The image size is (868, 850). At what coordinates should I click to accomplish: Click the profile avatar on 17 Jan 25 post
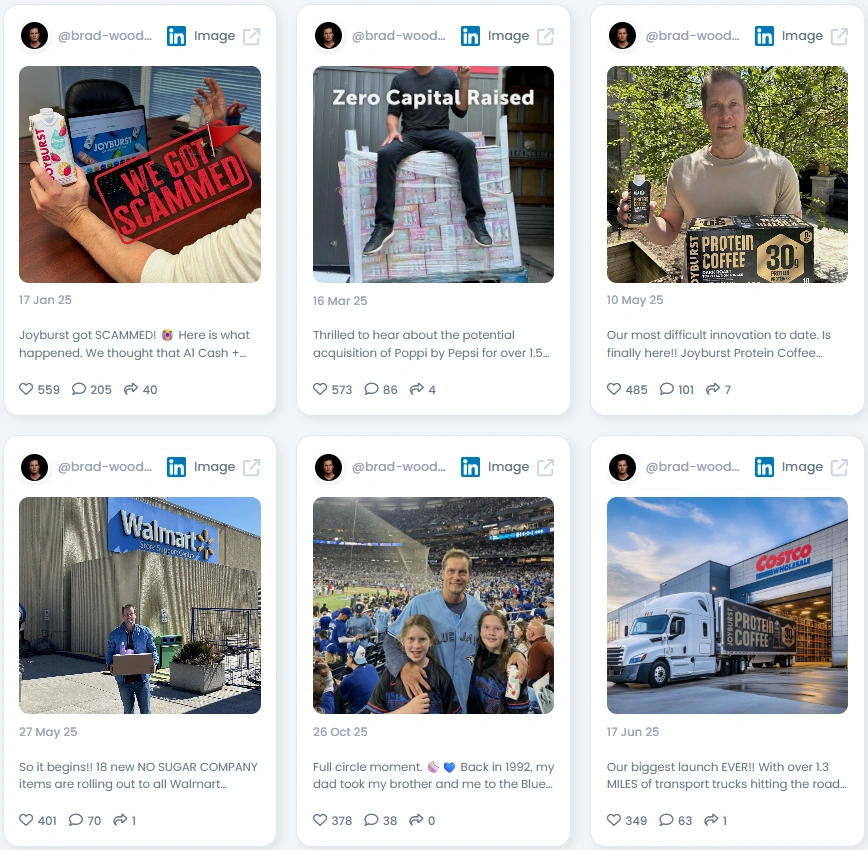click(34, 36)
